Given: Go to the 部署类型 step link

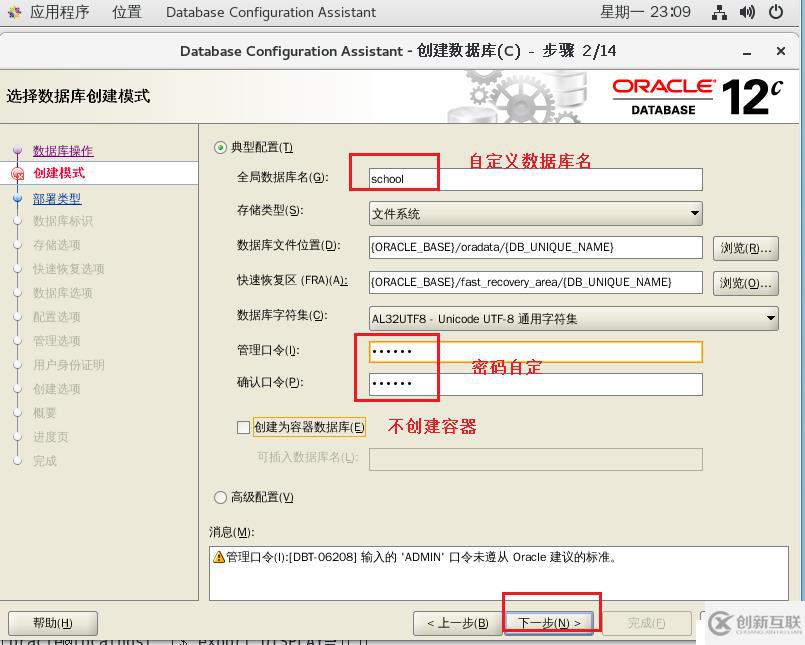Looking at the screenshot, I should click(57, 198).
